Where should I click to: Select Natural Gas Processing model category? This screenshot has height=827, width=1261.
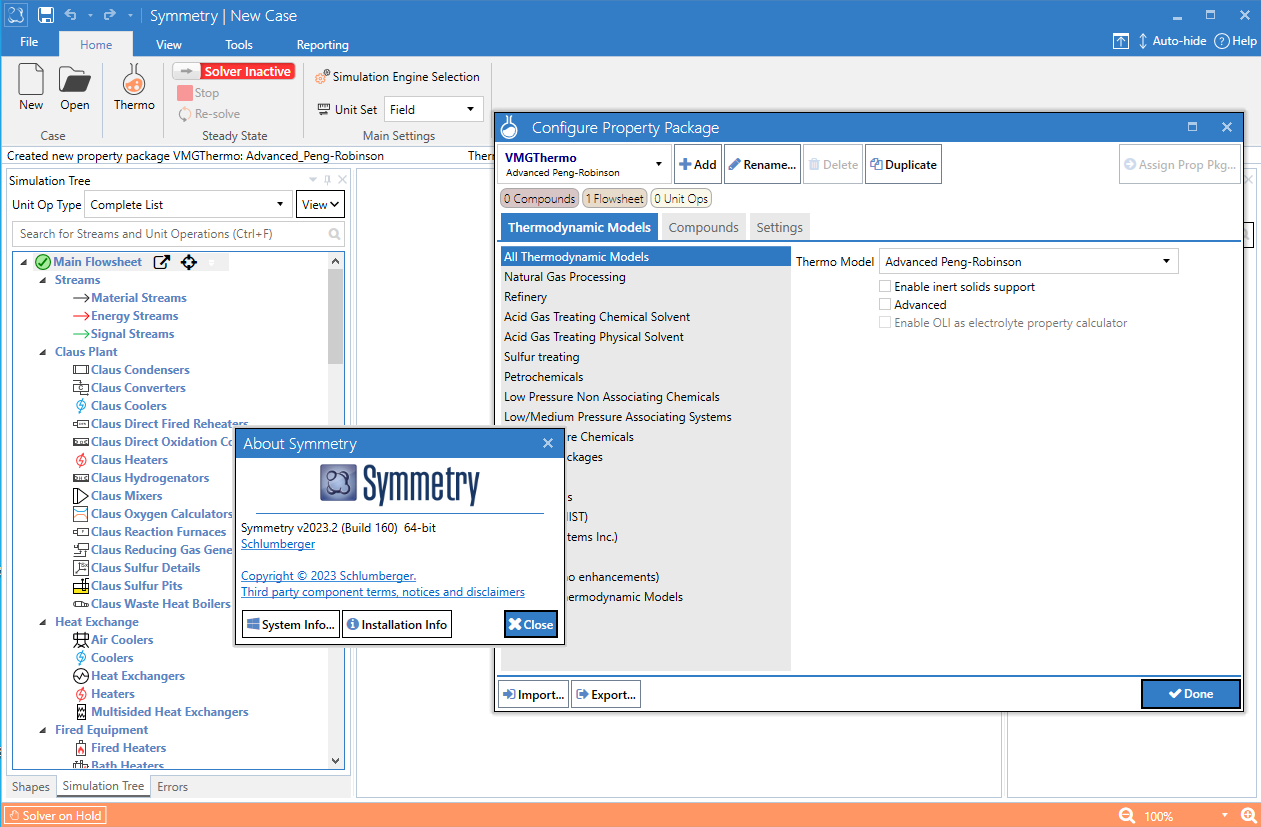click(565, 277)
